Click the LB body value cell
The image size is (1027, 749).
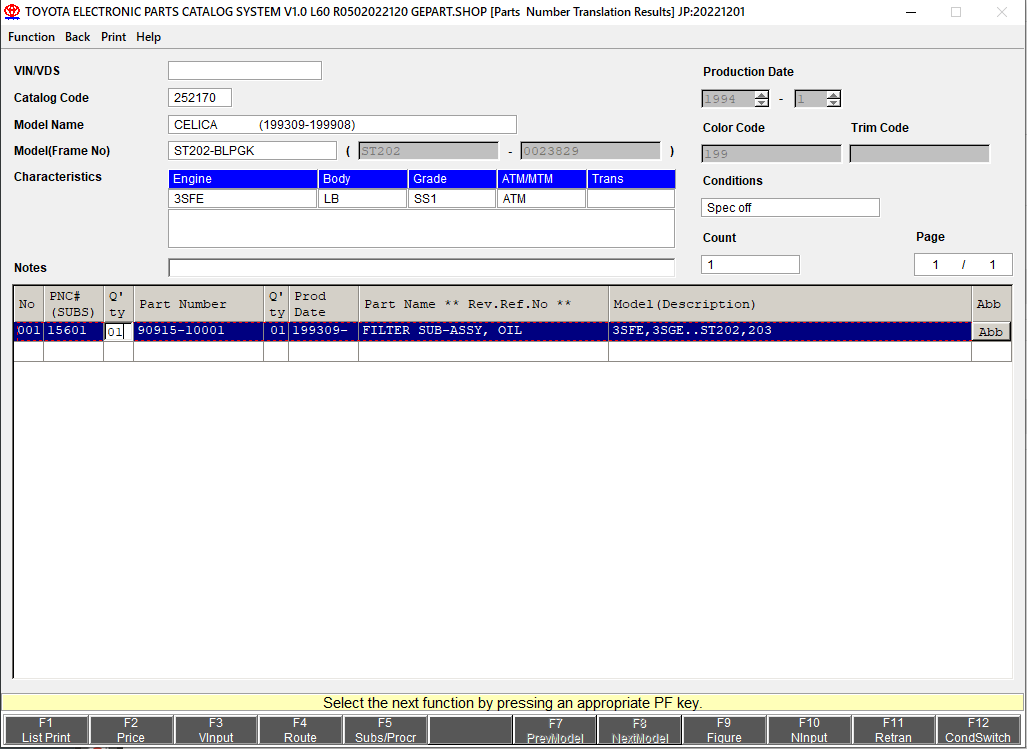point(363,198)
